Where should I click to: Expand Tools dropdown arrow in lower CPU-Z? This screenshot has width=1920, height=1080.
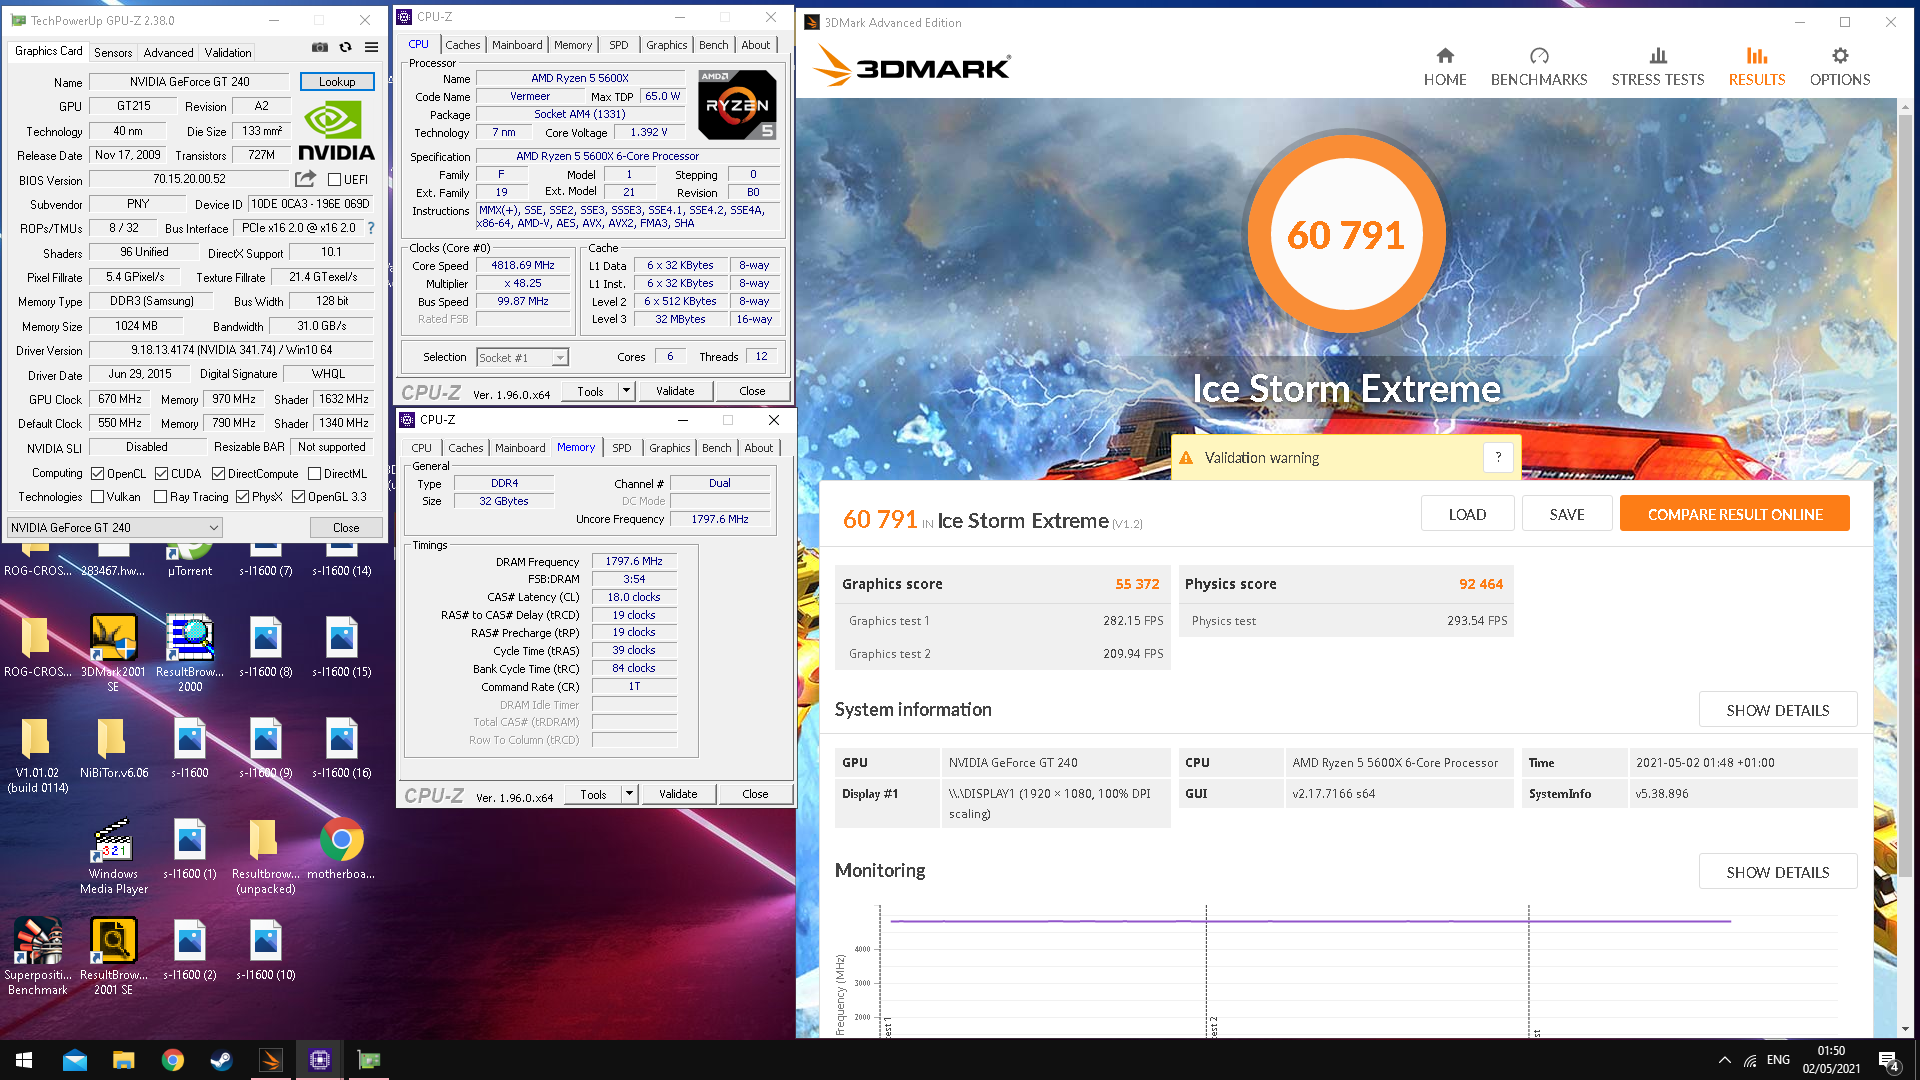(x=630, y=794)
